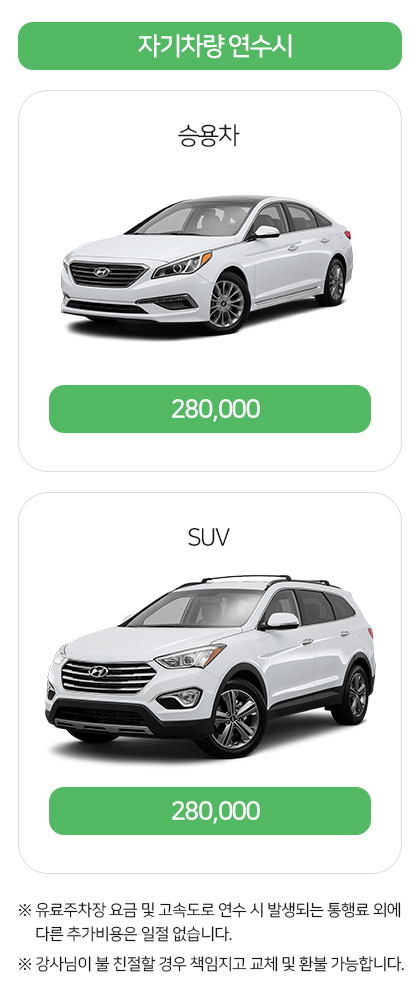The image size is (420, 987).
Task: Click the sedan's side mirror
Action: pyautogui.click(x=266, y=232)
